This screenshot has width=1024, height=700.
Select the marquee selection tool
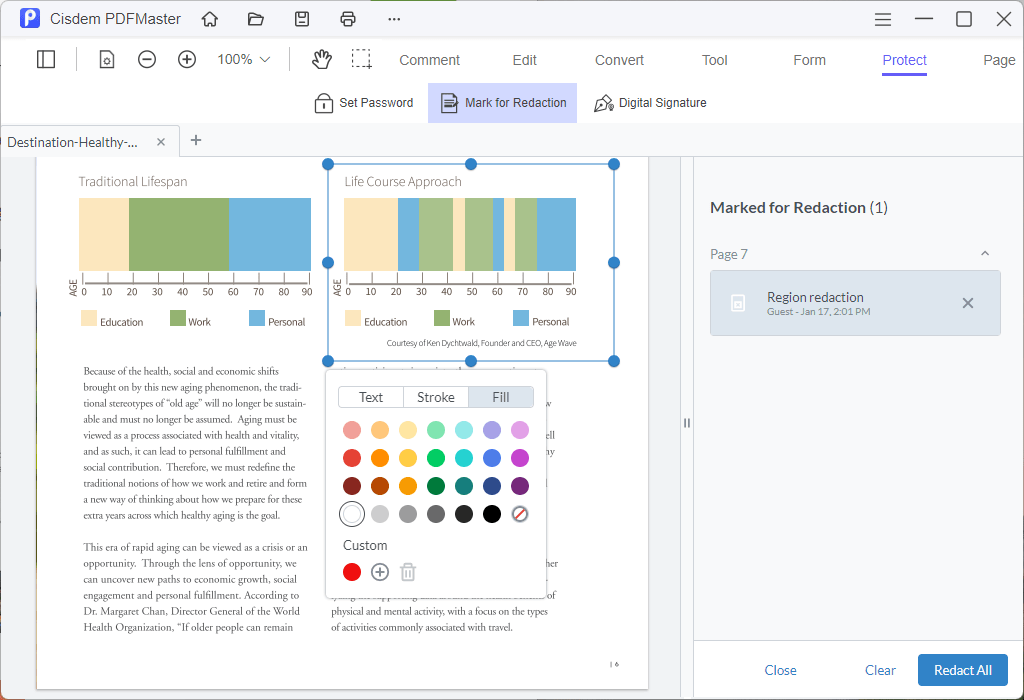(x=361, y=59)
